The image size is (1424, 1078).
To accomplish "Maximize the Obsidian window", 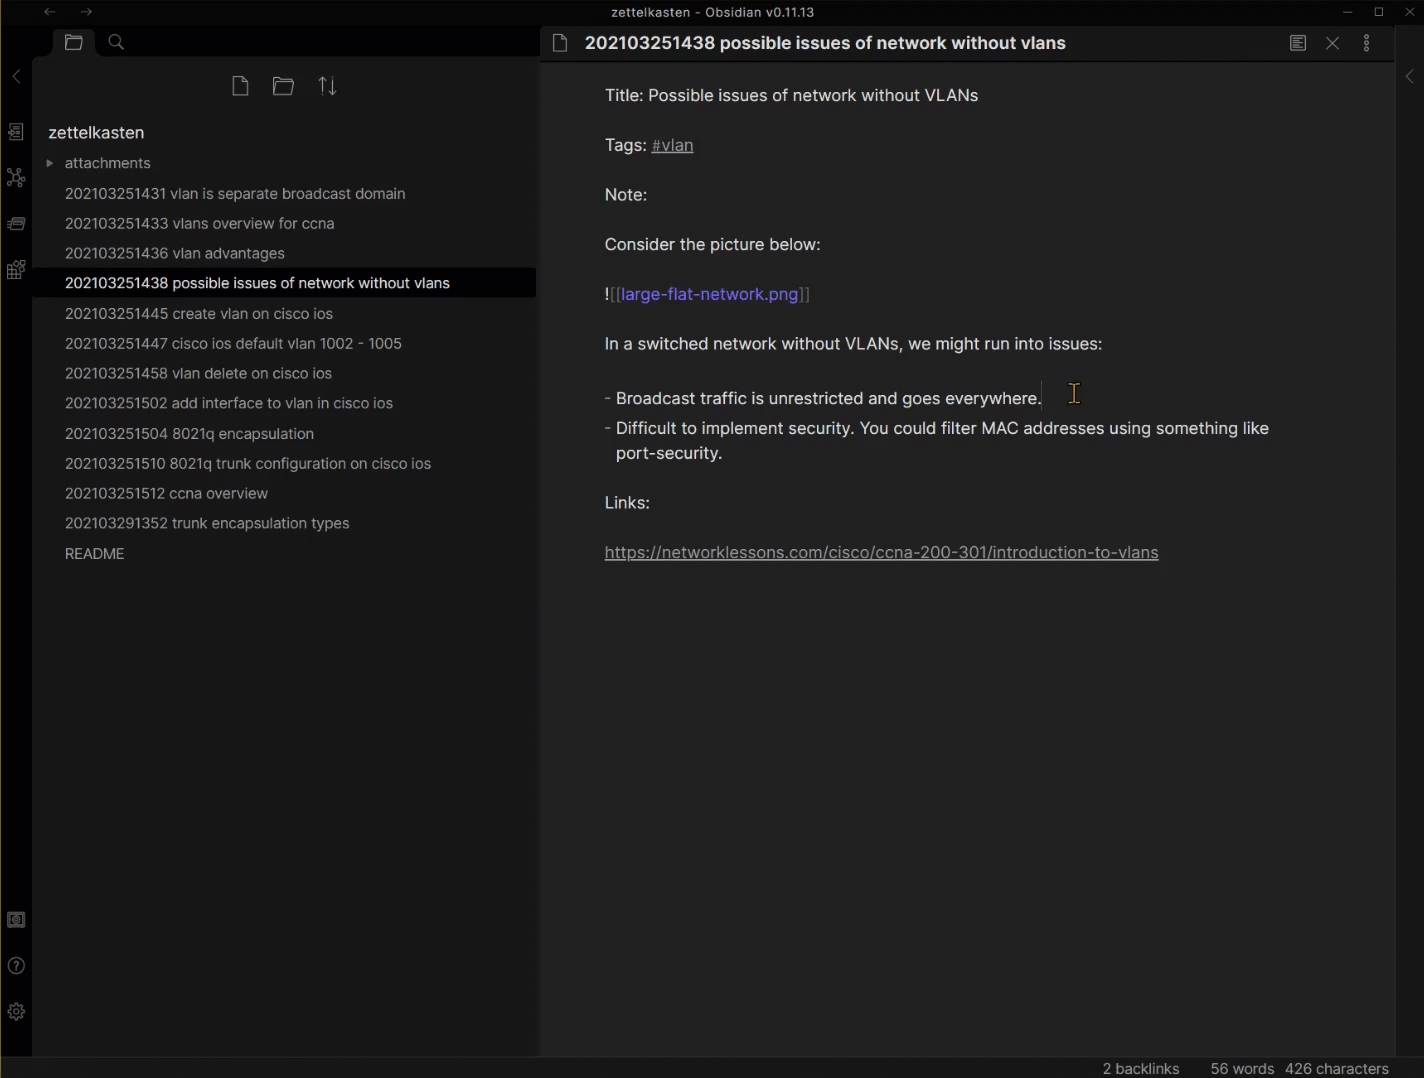I will (1379, 12).
